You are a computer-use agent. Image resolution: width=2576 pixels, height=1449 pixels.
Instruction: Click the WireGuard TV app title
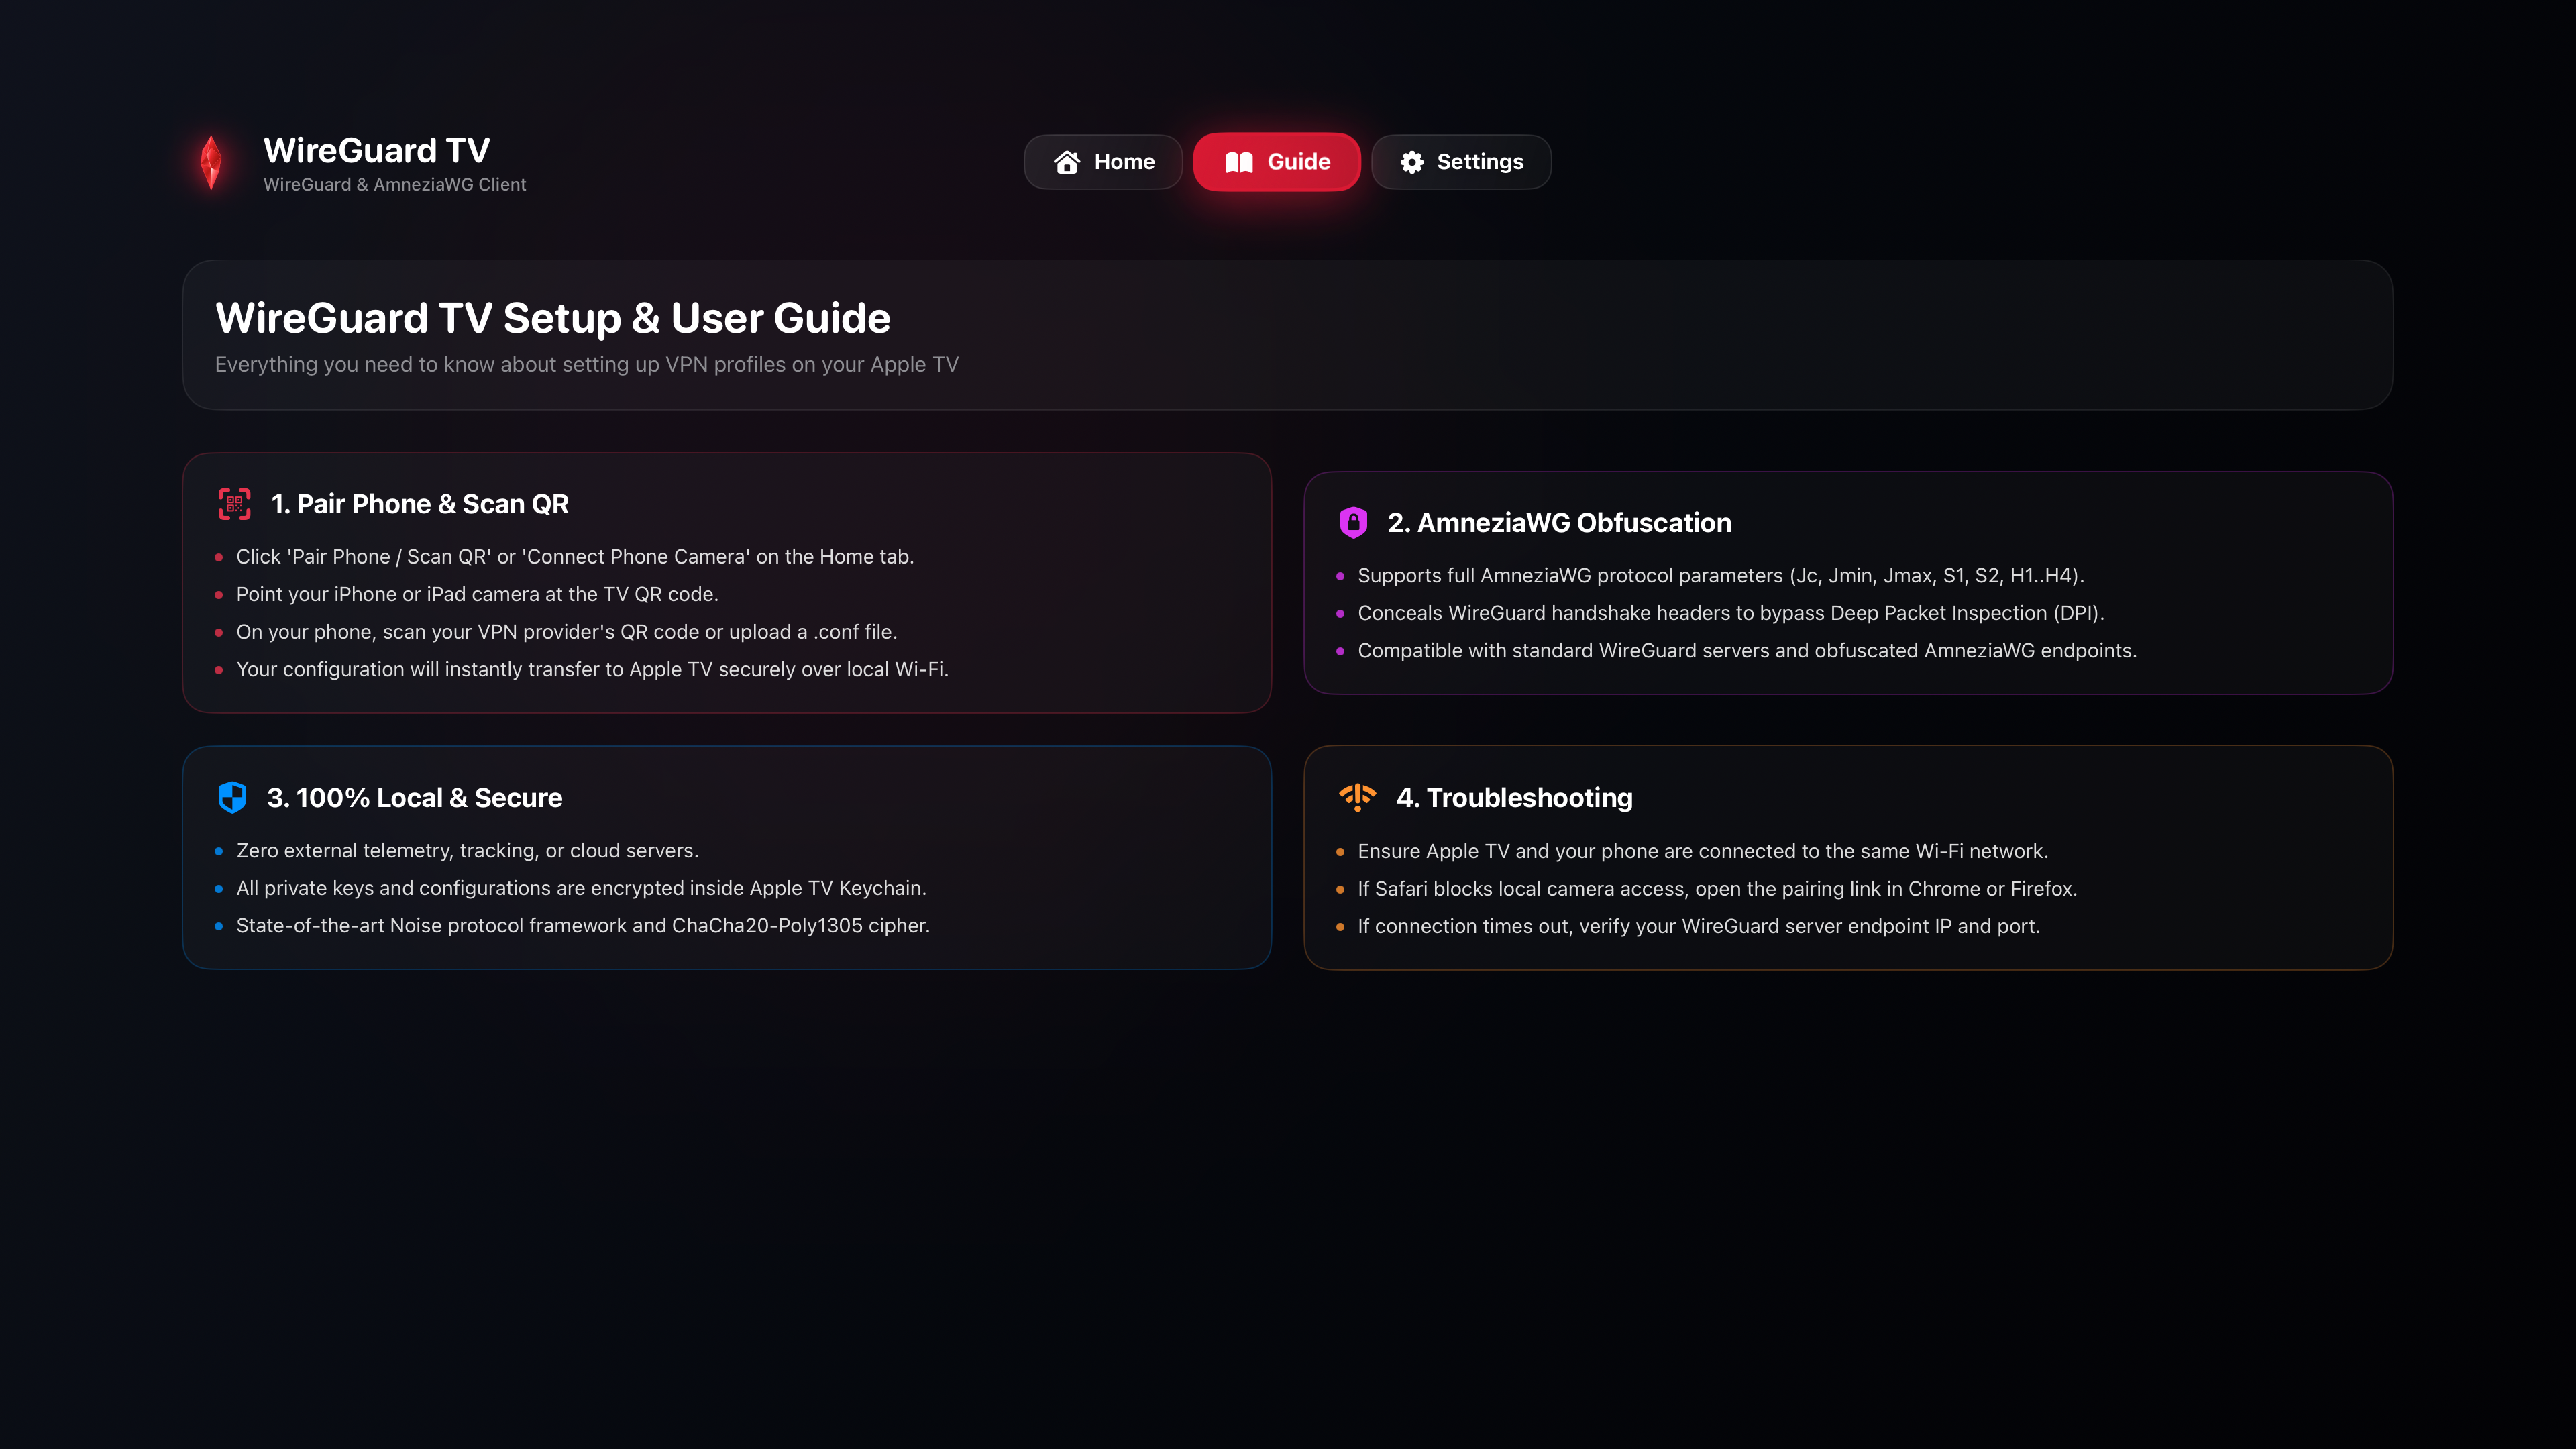pos(376,150)
